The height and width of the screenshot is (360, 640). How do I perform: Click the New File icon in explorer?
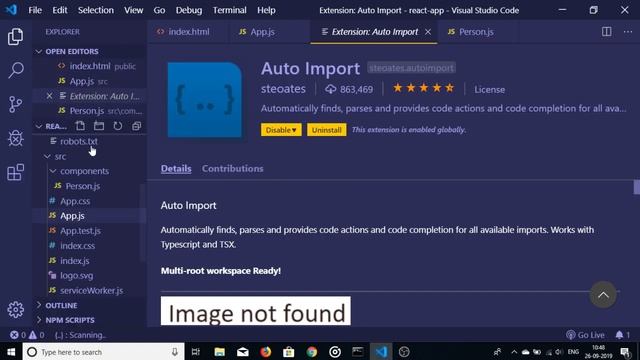pos(80,126)
